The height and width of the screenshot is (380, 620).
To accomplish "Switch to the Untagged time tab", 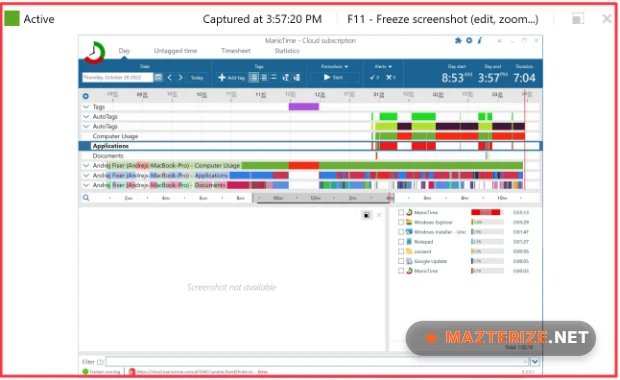I will pyautogui.click(x=175, y=51).
